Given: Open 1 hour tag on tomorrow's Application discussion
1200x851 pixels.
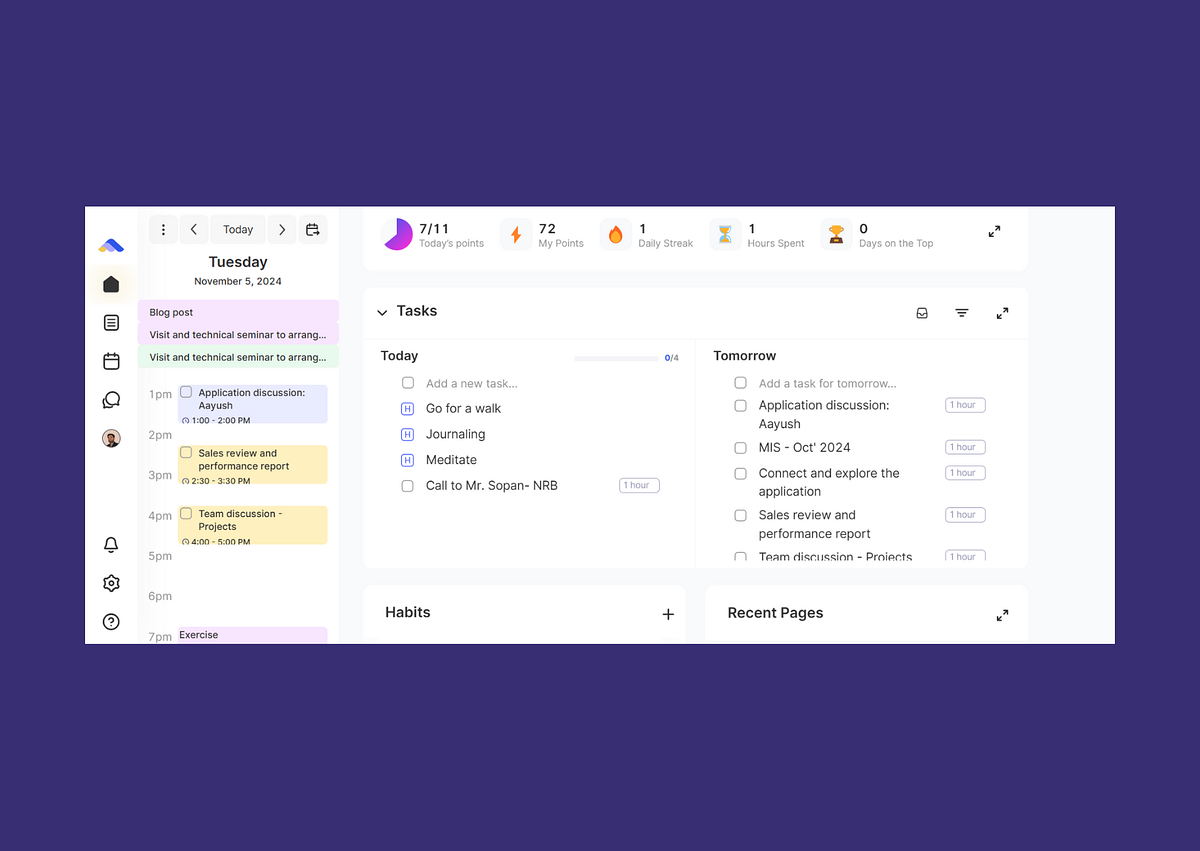Looking at the screenshot, I should tap(965, 405).
